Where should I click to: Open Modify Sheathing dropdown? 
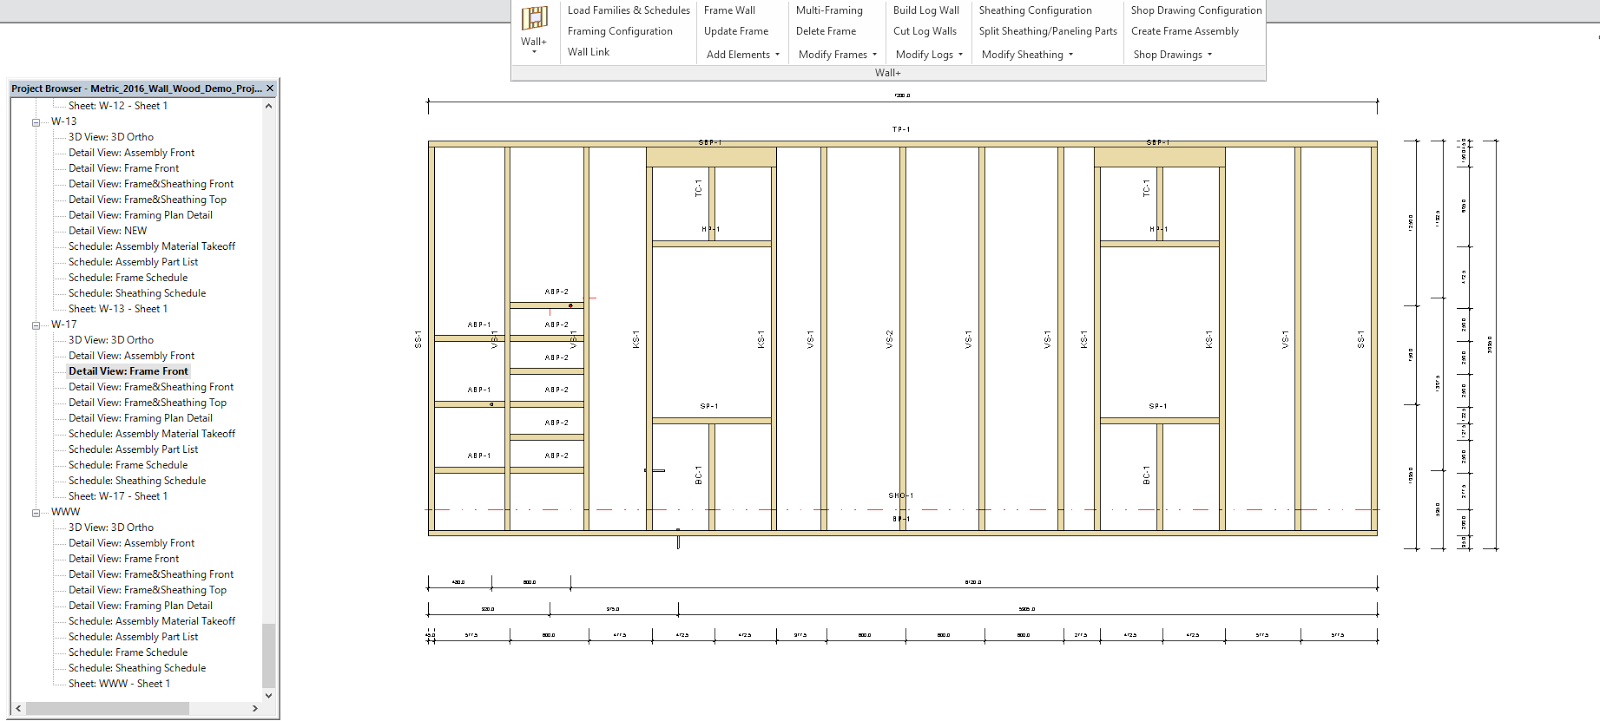point(1027,54)
